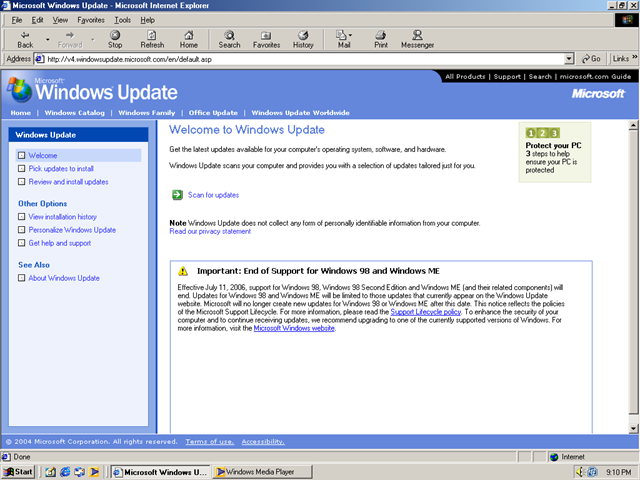
Task: Open the Favorites menu
Action: pyautogui.click(x=91, y=20)
